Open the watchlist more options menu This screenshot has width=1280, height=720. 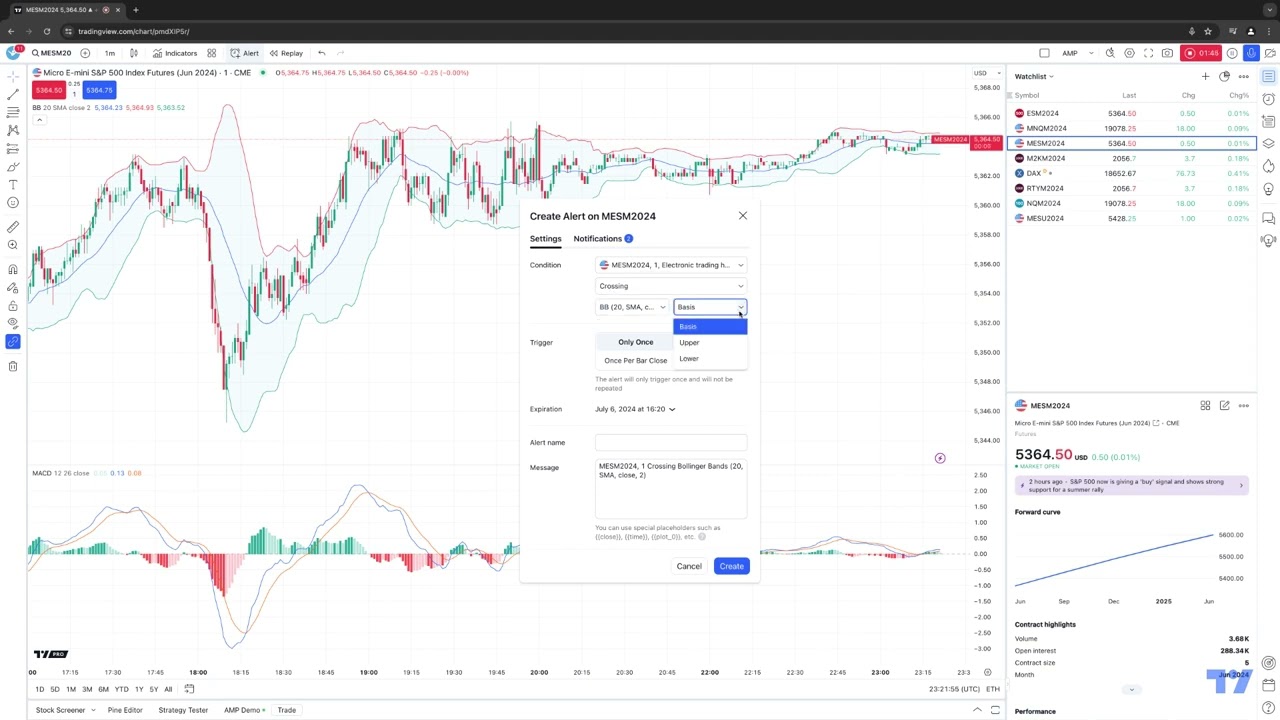pyautogui.click(x=1243, y=76)
